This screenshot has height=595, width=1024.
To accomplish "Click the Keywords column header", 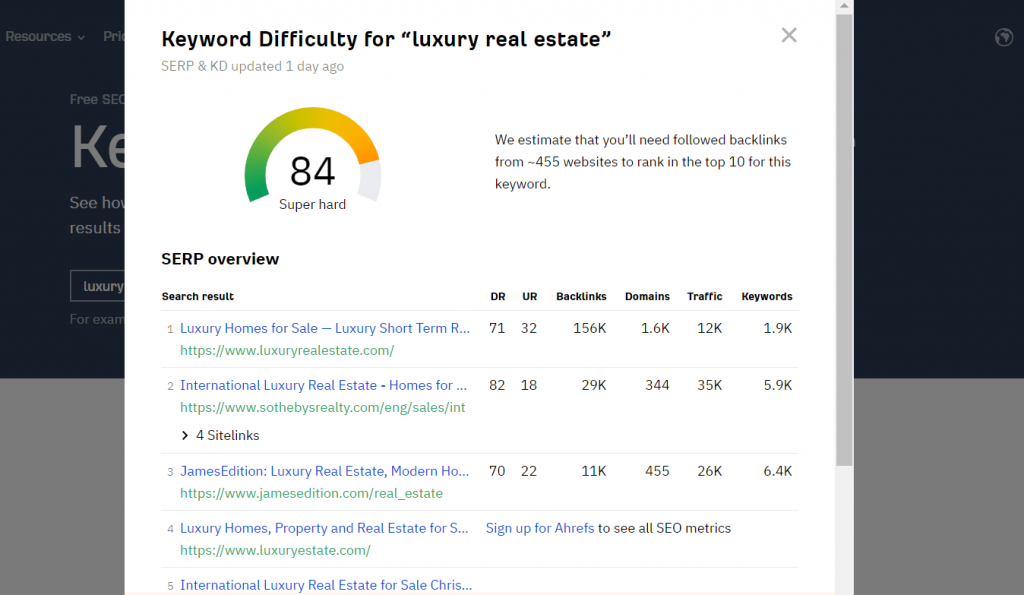I will click(x=766, y=296).
